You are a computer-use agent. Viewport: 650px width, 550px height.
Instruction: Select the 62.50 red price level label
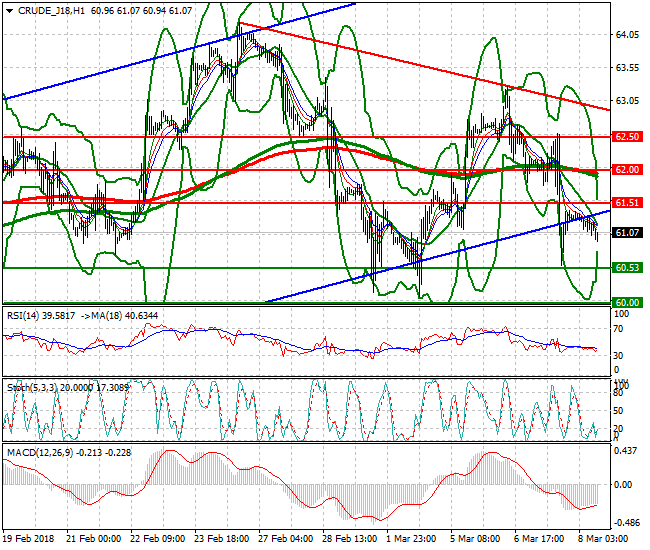coord(627,137)
